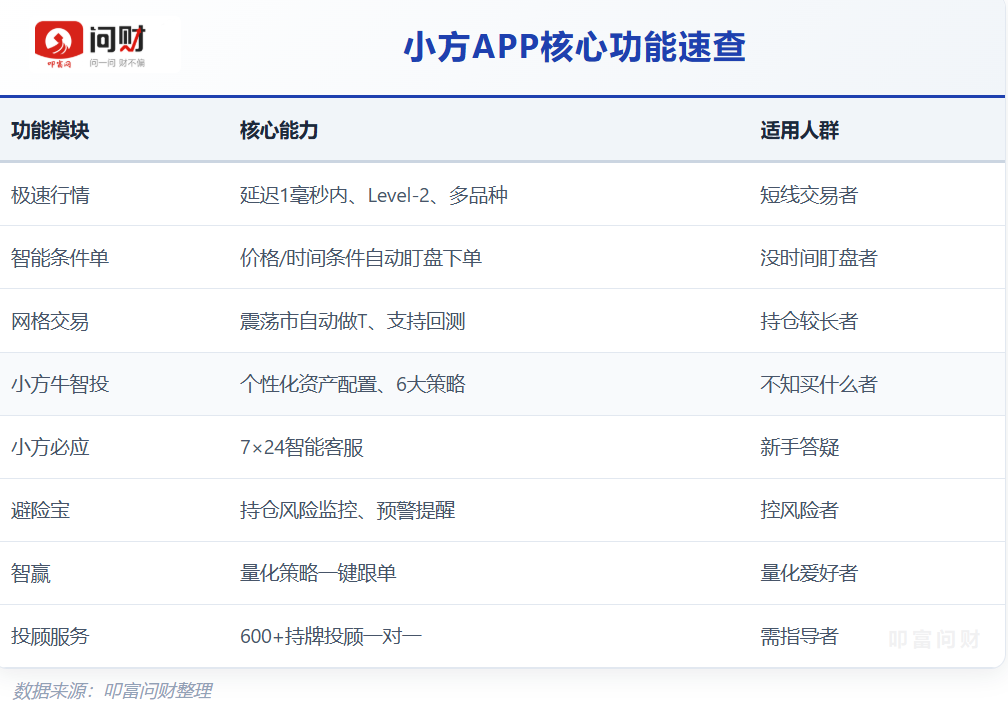Viewport: 1008px width, 704px height.
Task: Click the 适用人群 column header
Action: (x=800, y=131)
